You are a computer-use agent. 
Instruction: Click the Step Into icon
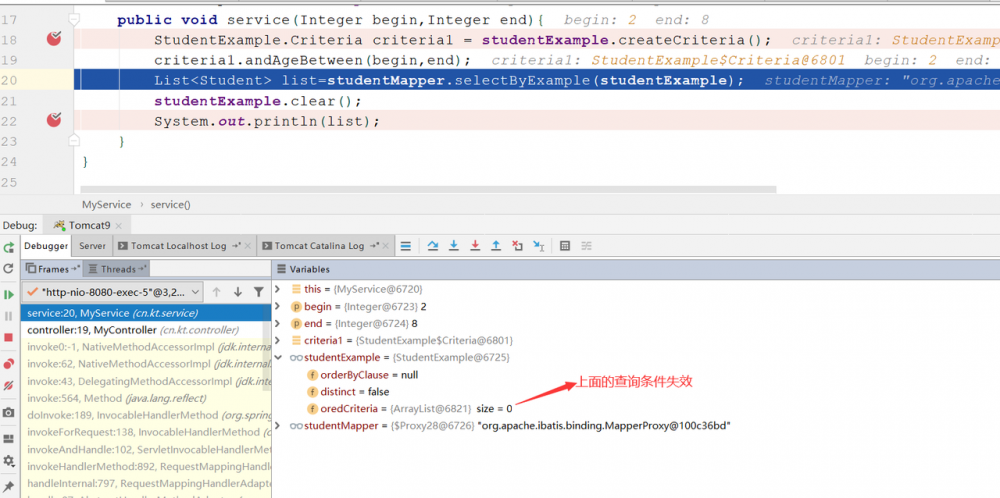point(453,245)
